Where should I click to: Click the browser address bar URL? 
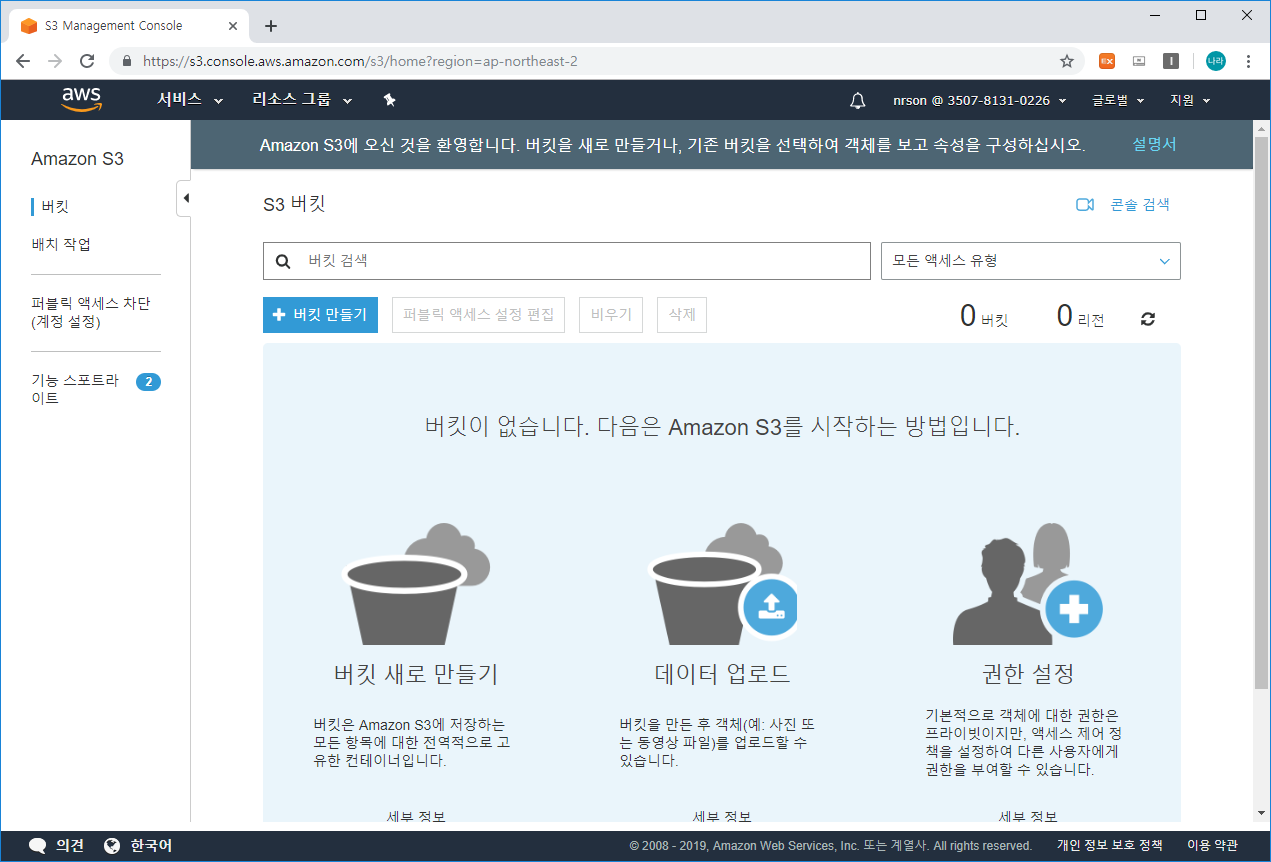[360, 61]
